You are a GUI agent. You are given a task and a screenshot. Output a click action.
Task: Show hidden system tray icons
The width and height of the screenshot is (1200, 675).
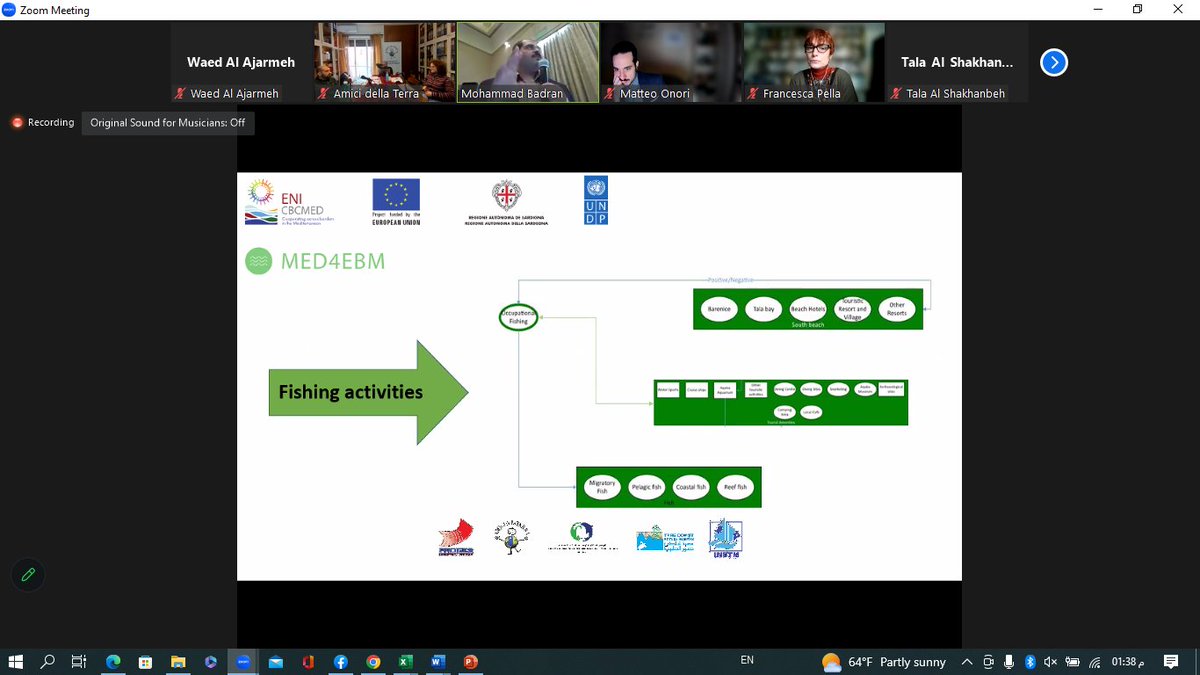click(967, 662)
